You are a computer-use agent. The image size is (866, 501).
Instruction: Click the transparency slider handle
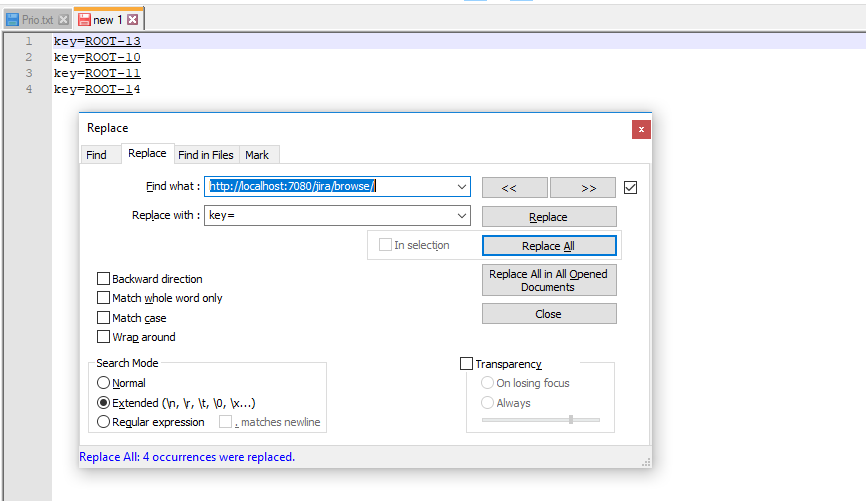571,420
